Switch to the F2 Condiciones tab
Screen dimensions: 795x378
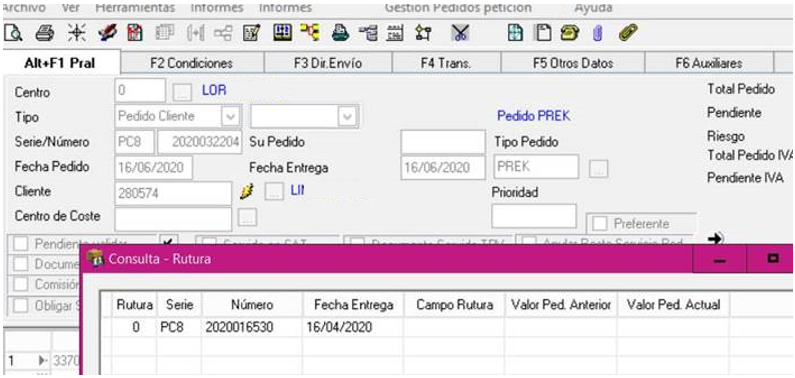coord(192,64)
